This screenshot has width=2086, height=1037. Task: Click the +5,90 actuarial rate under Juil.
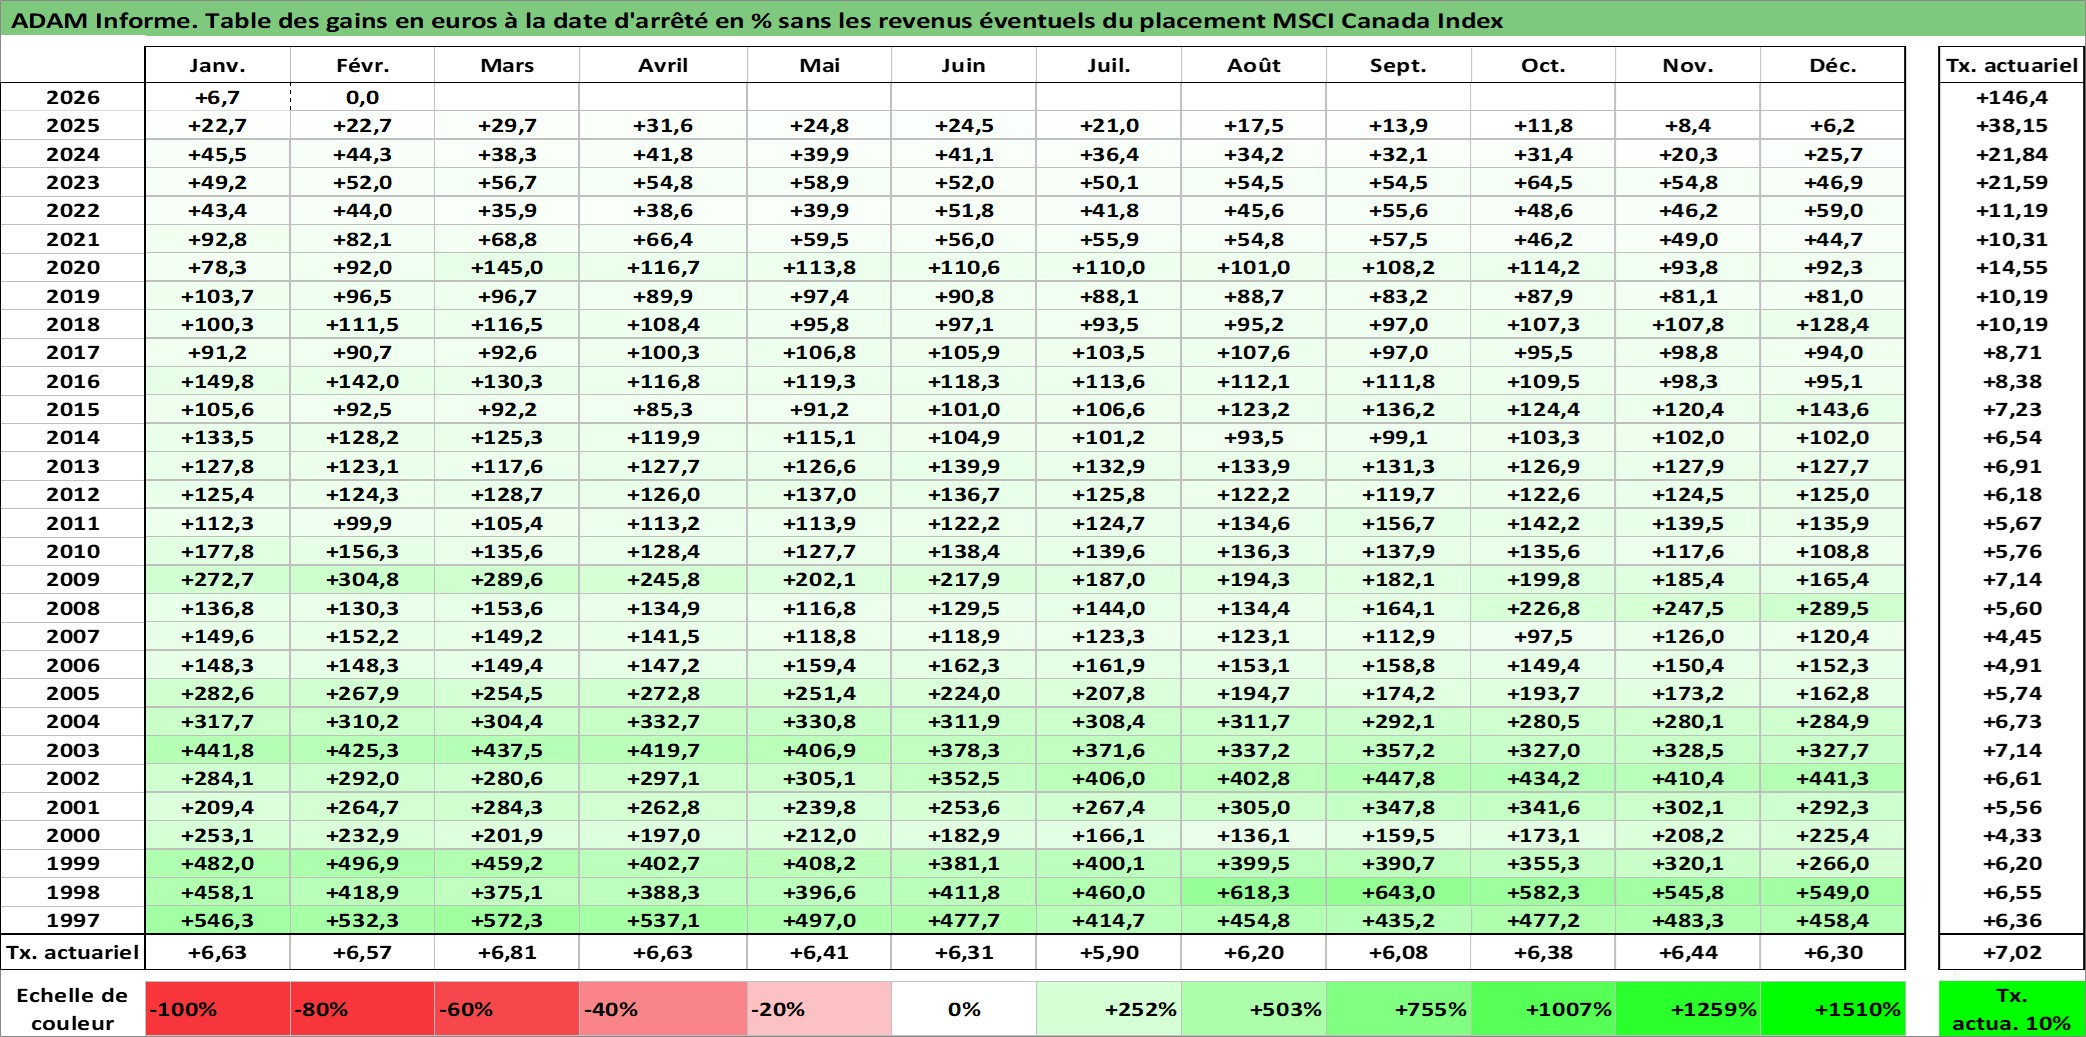click(x=1109, y=952)
